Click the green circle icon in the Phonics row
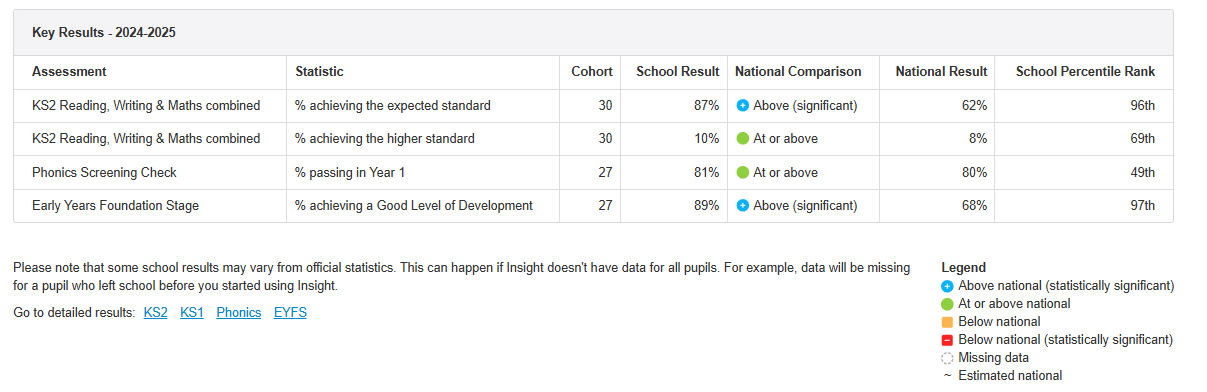The height and width of the screenshot is (392, 1207). click(x=743, y=172)
